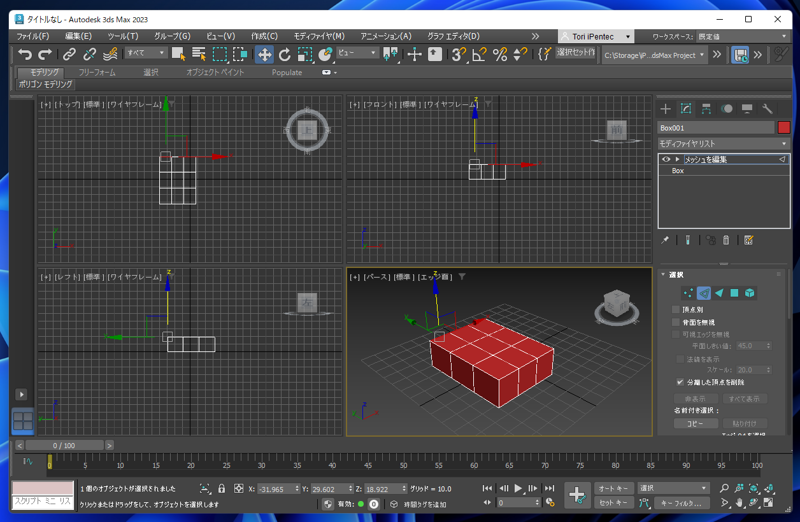Viewport: 800px width, 522px height.
Task: Click the キー フィルタ button
Action: click(x=682, y=503)
